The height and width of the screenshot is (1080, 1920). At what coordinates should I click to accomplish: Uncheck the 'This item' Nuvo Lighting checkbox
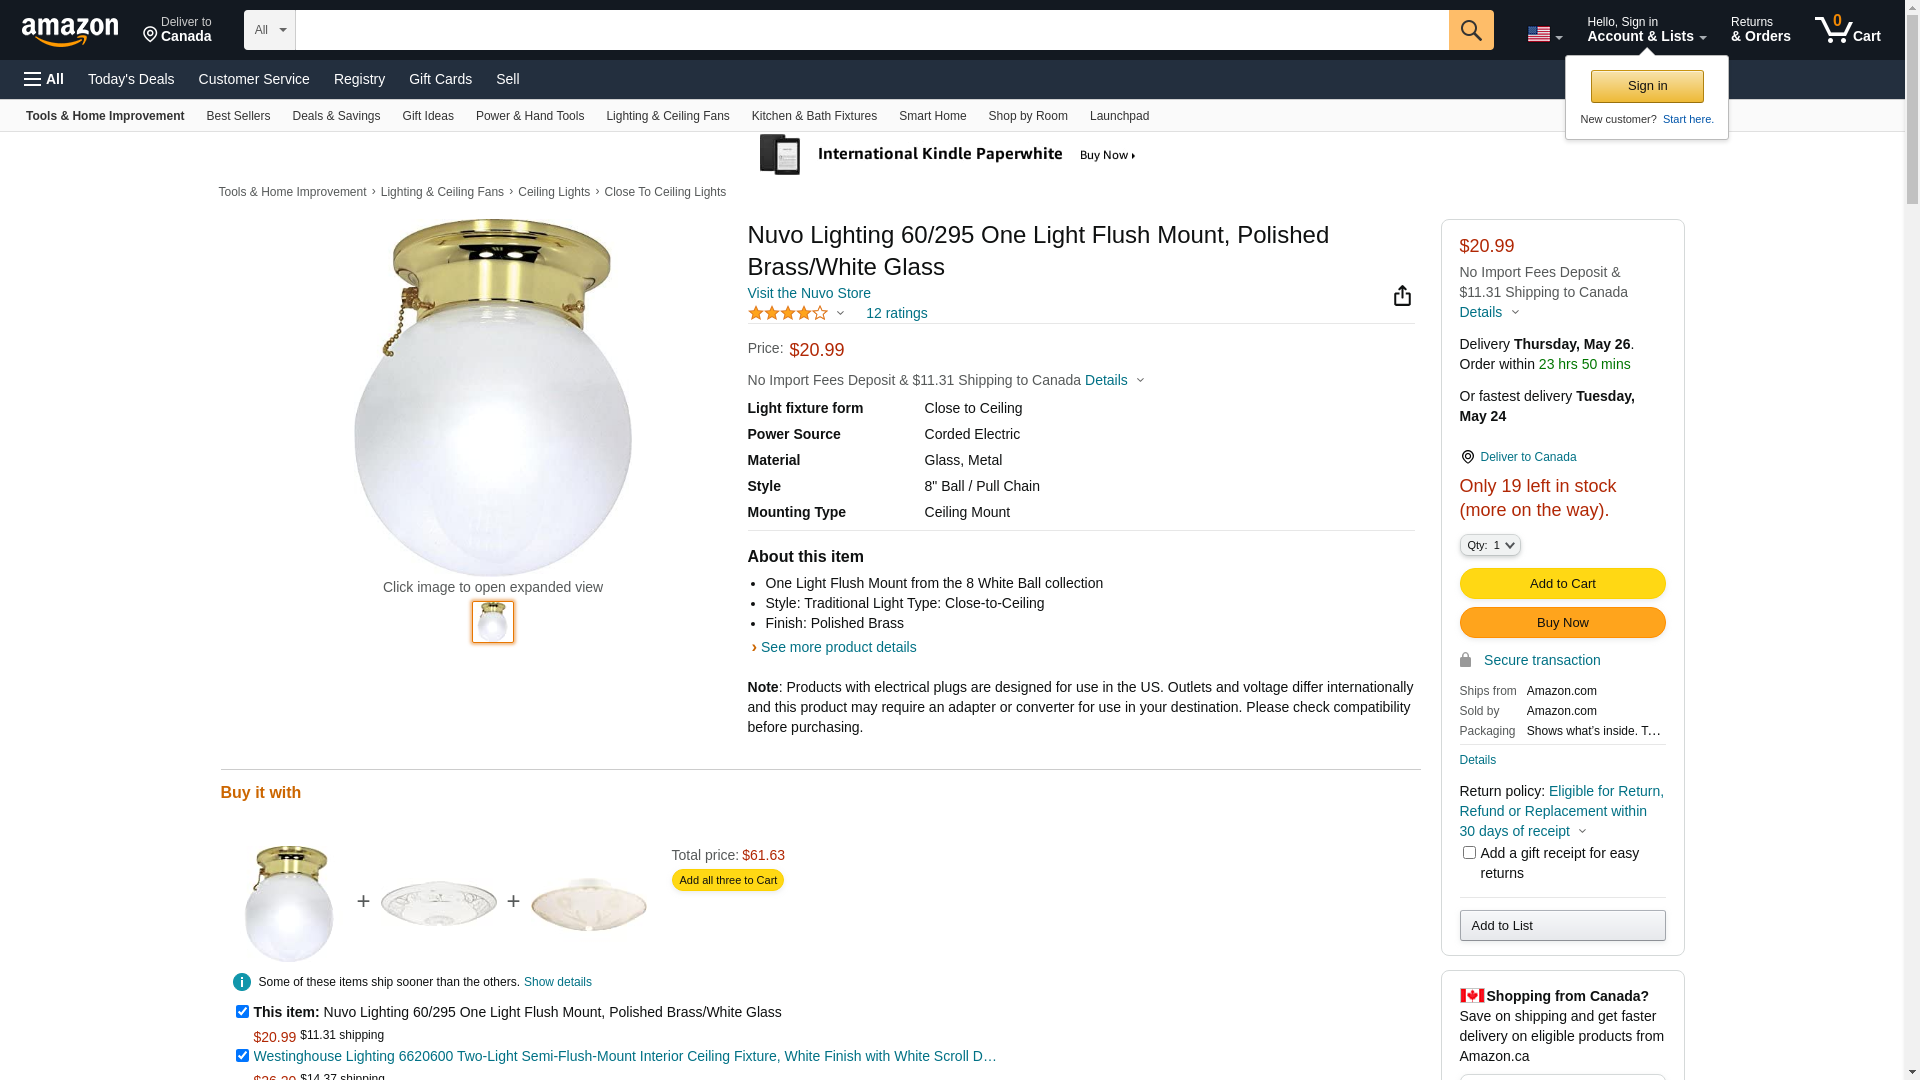pos(242,1012)
